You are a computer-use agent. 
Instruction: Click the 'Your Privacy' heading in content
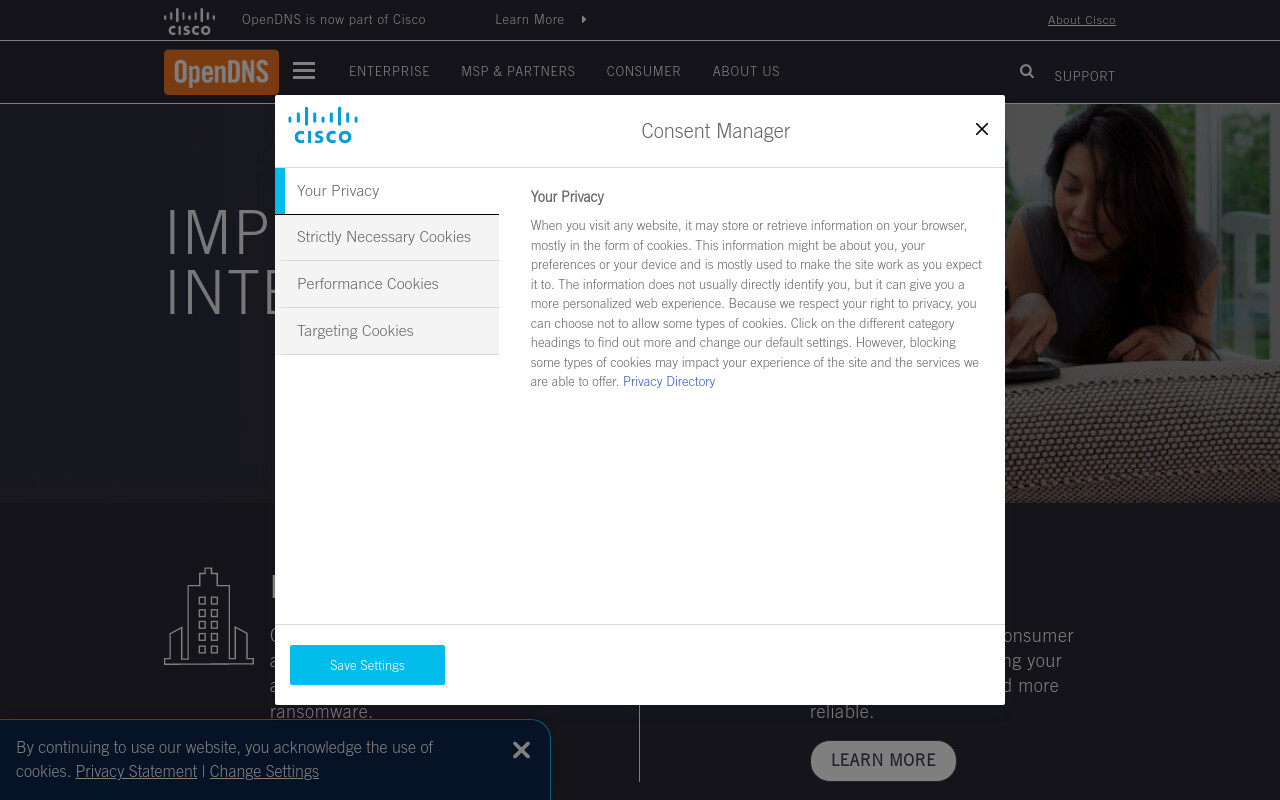pyautogui.click(x=567, y=197)
